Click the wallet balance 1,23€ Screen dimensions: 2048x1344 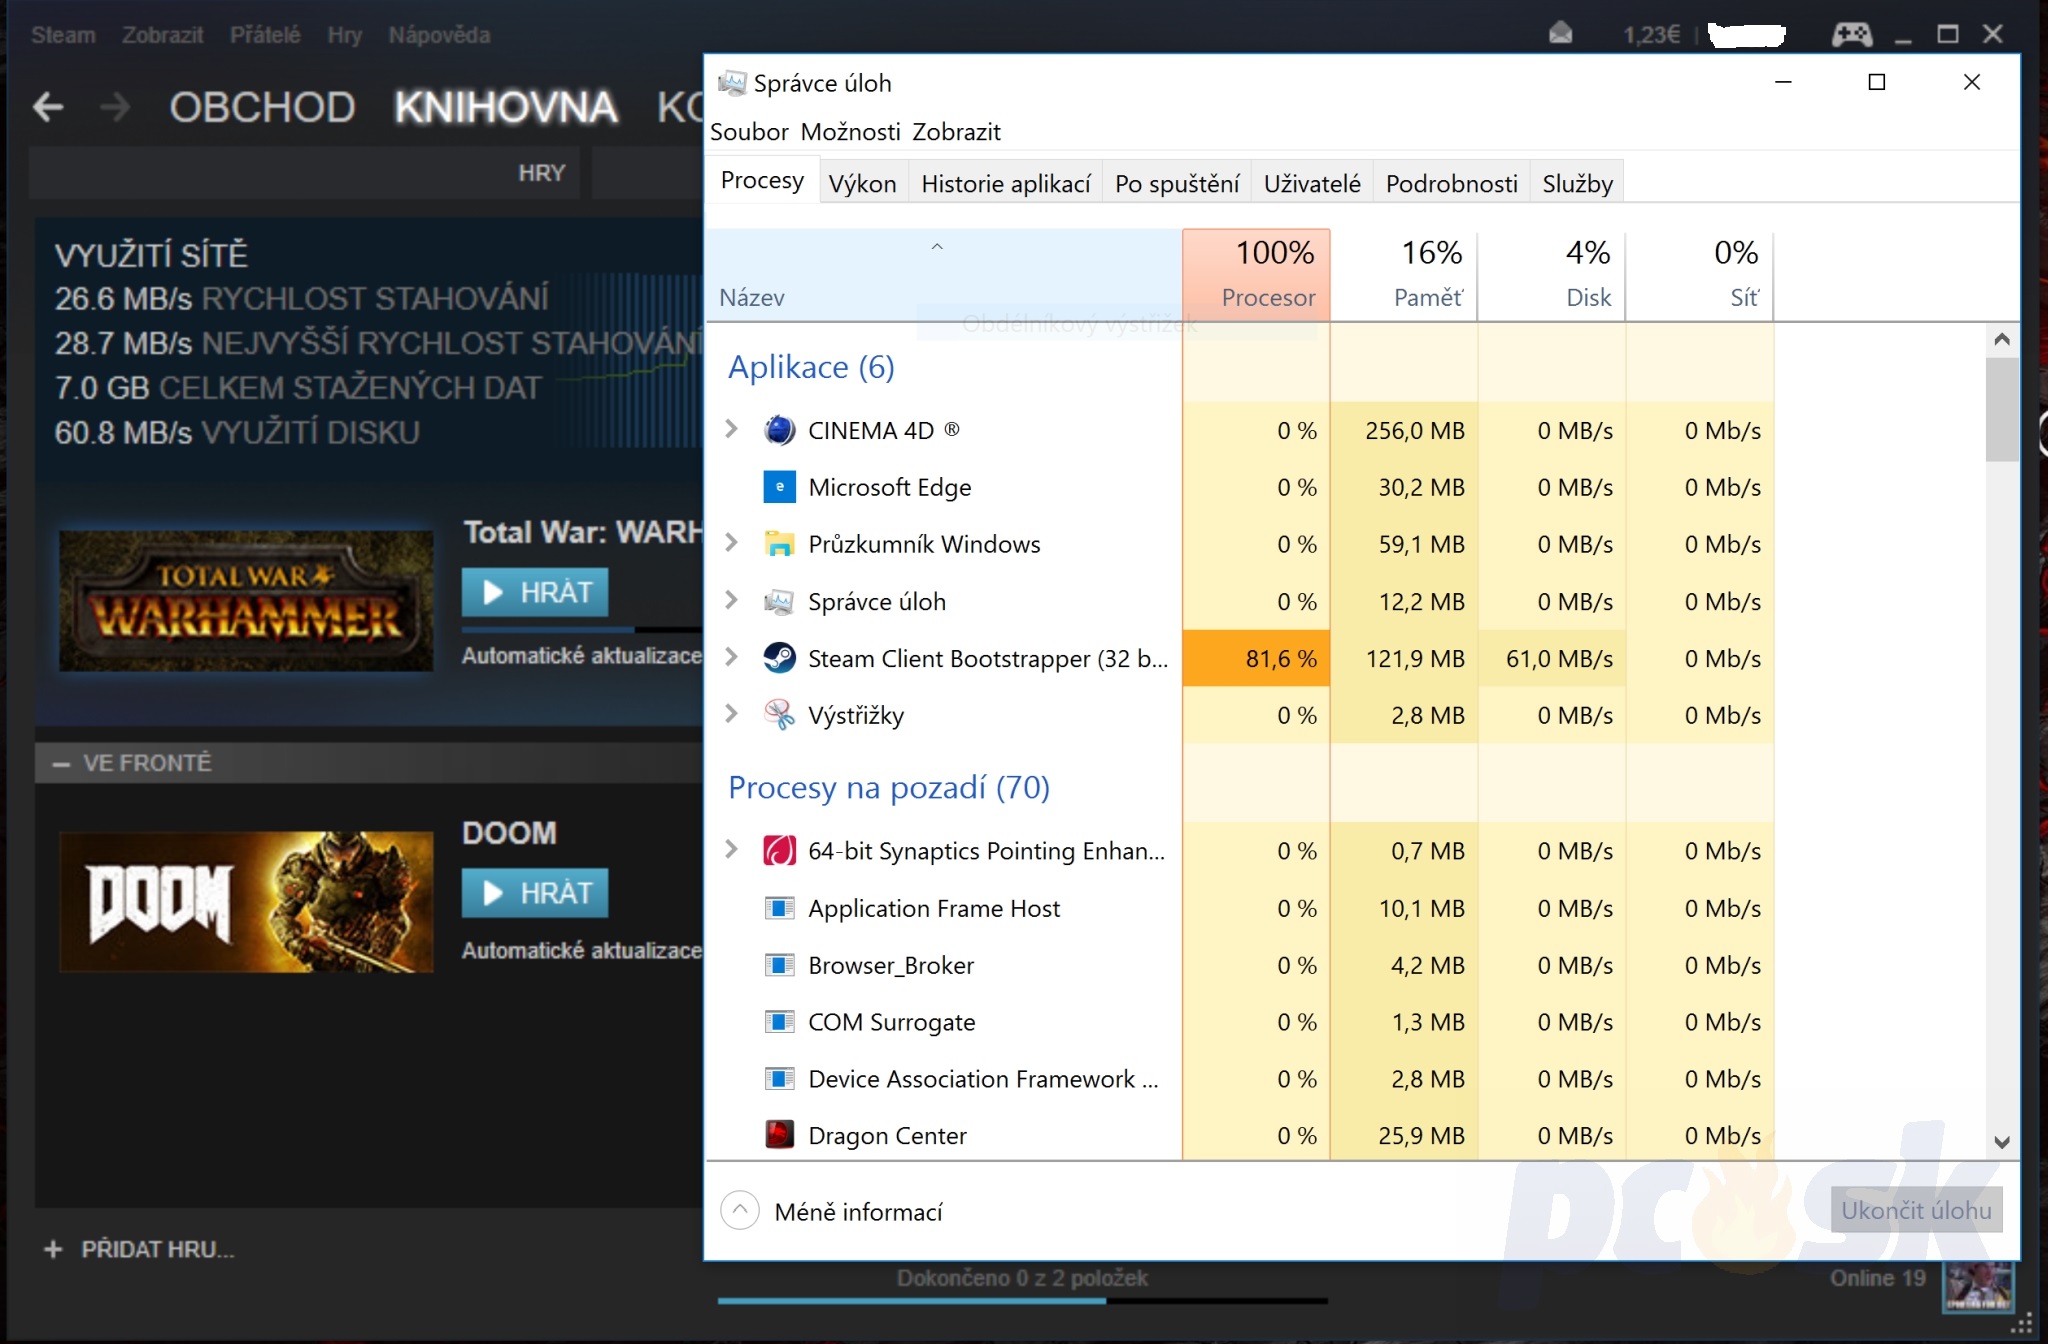pyautogui.click(x=1651, y=35)
